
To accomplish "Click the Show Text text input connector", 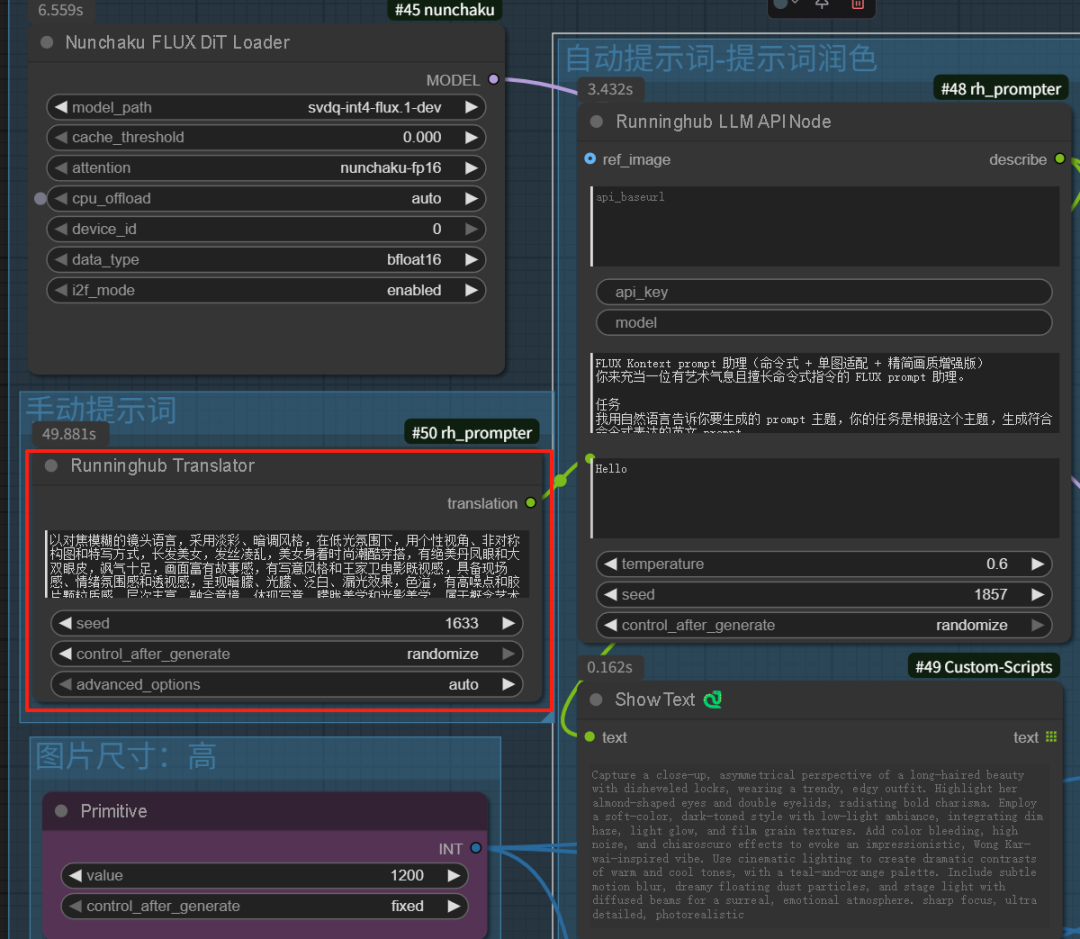I will [x=590, y=737].
